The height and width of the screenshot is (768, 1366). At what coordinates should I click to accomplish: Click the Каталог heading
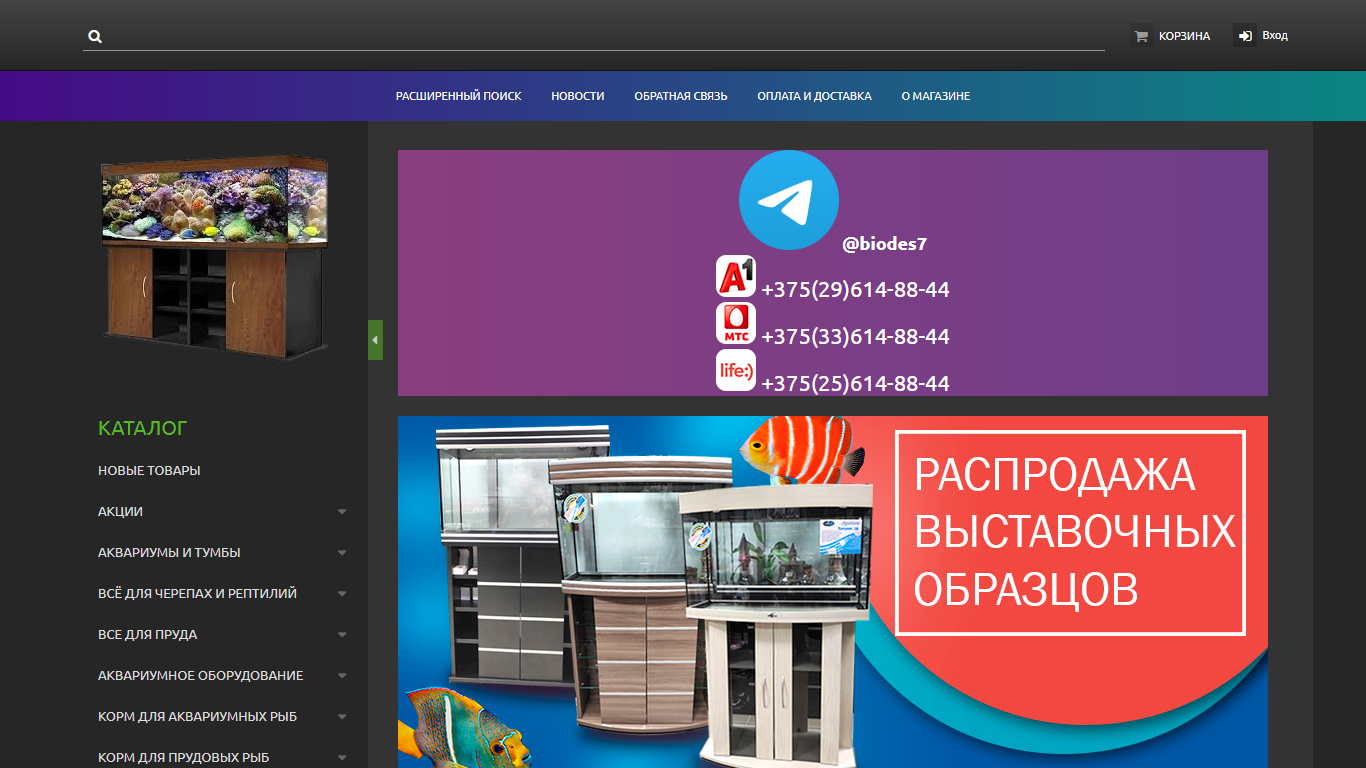(x=143, y=428)
